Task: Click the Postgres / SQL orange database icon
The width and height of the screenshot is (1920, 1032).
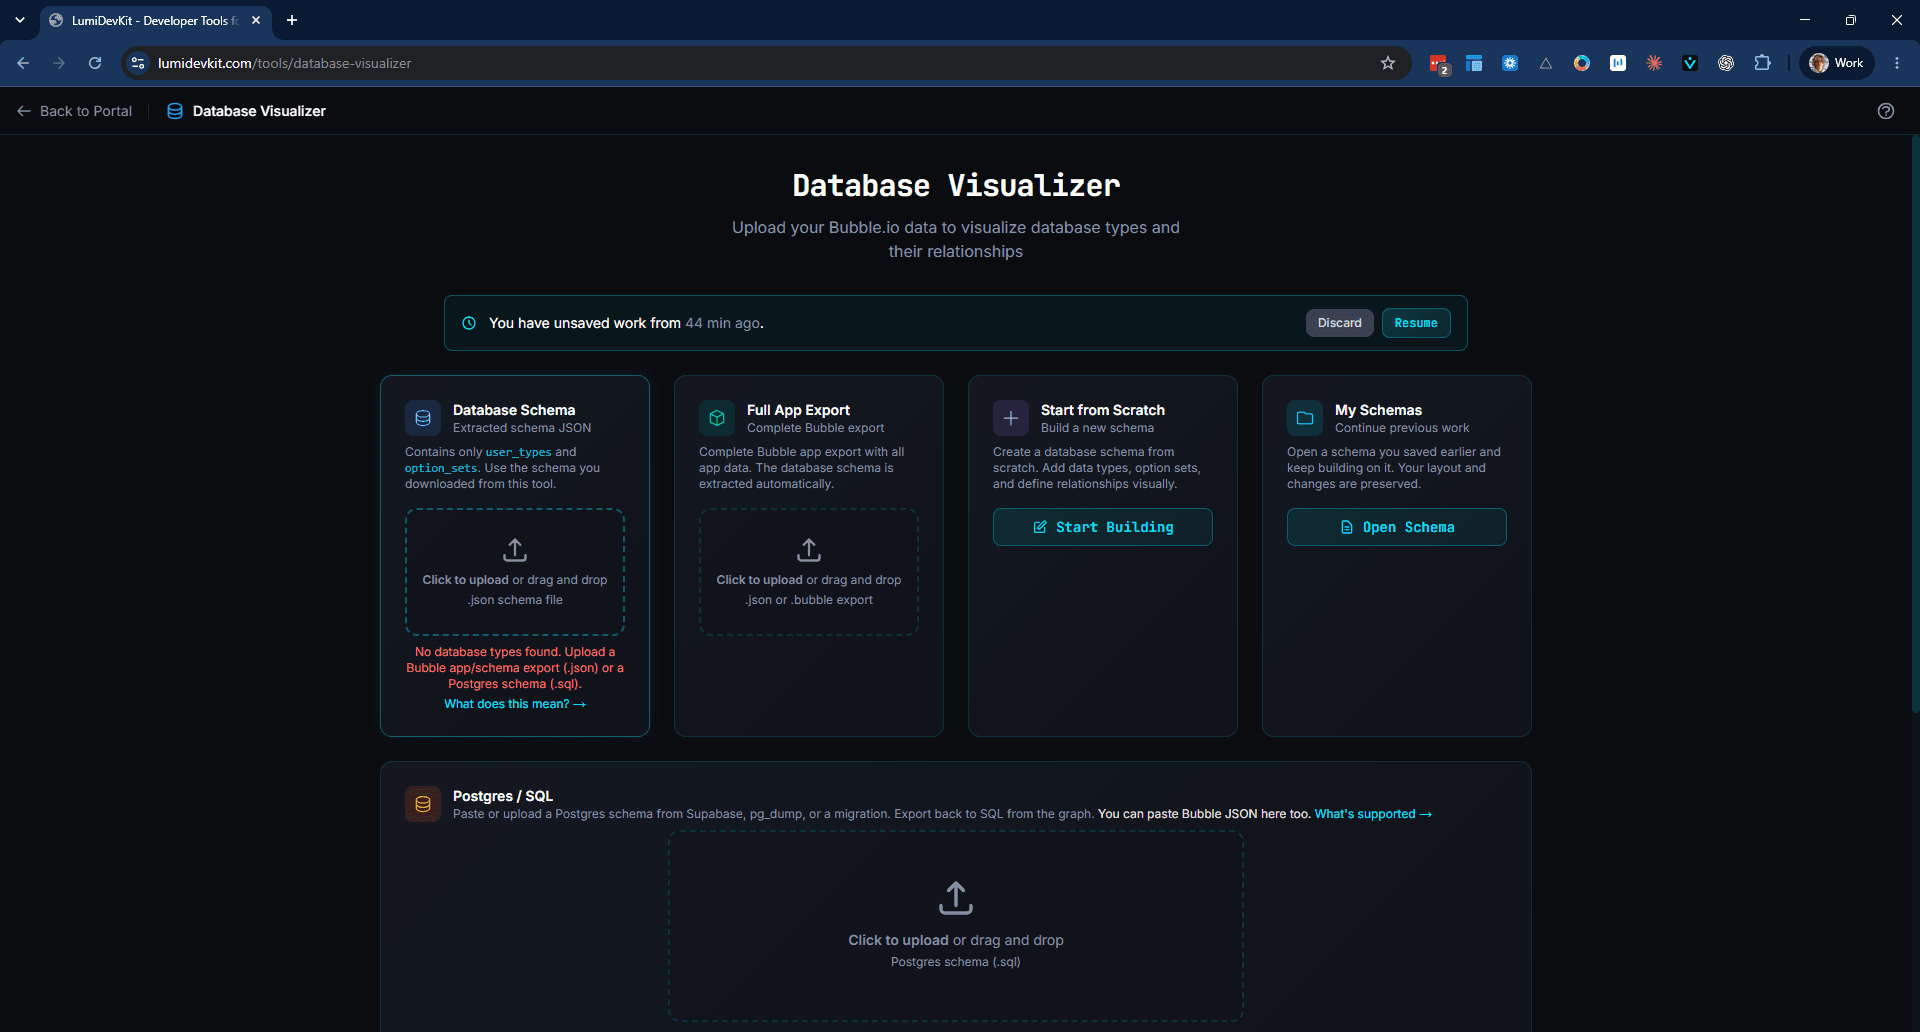Action: [423, 804]
